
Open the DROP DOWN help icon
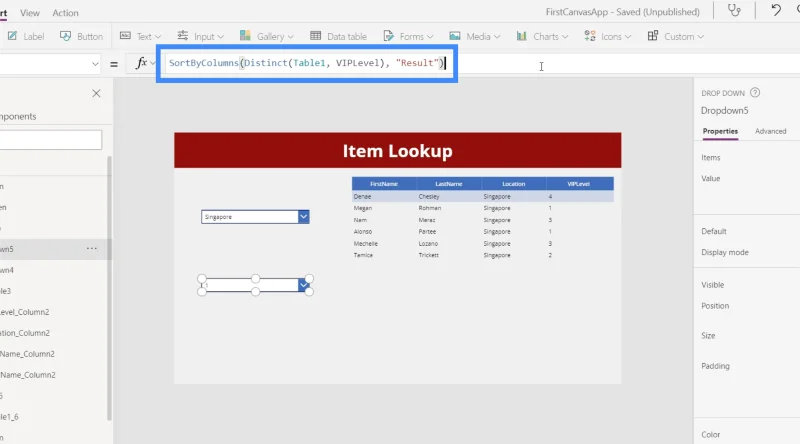[x=755, y=92]
